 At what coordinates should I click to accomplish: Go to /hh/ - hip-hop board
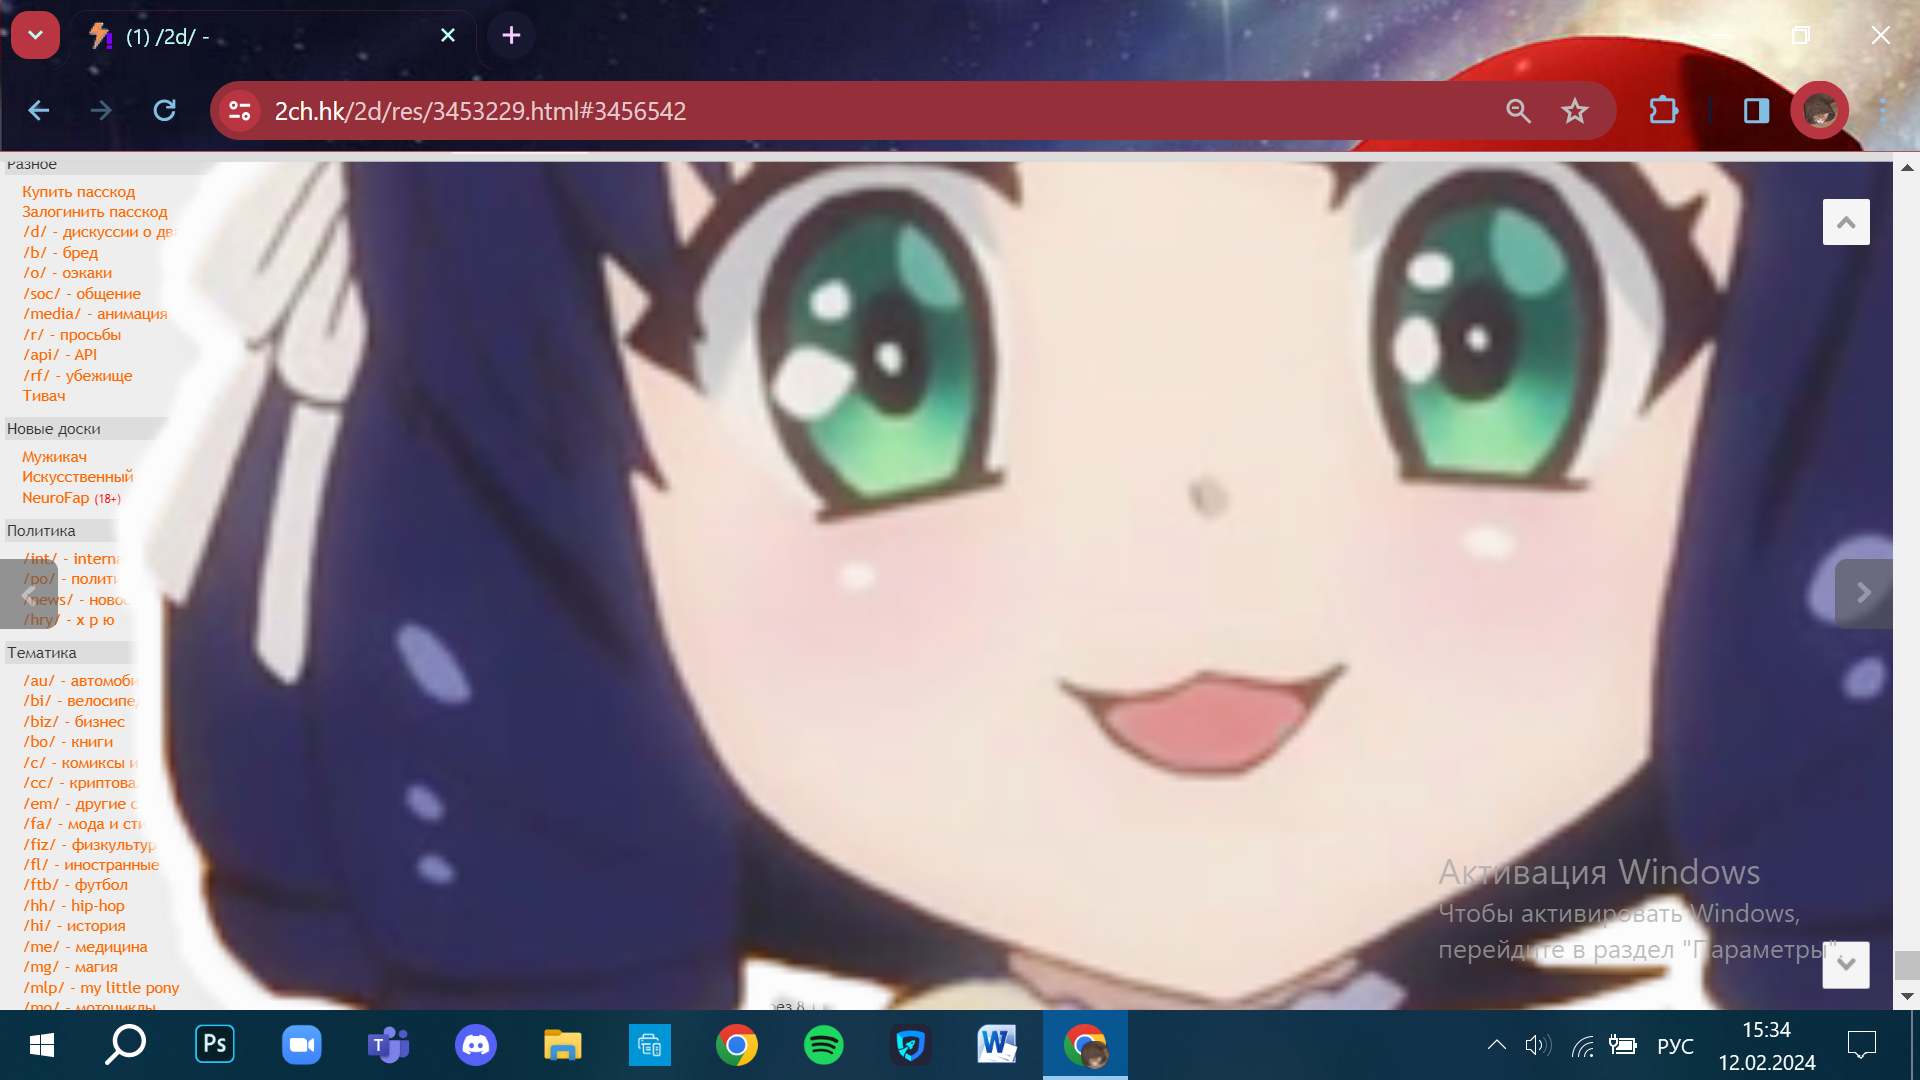coord(74,905)
